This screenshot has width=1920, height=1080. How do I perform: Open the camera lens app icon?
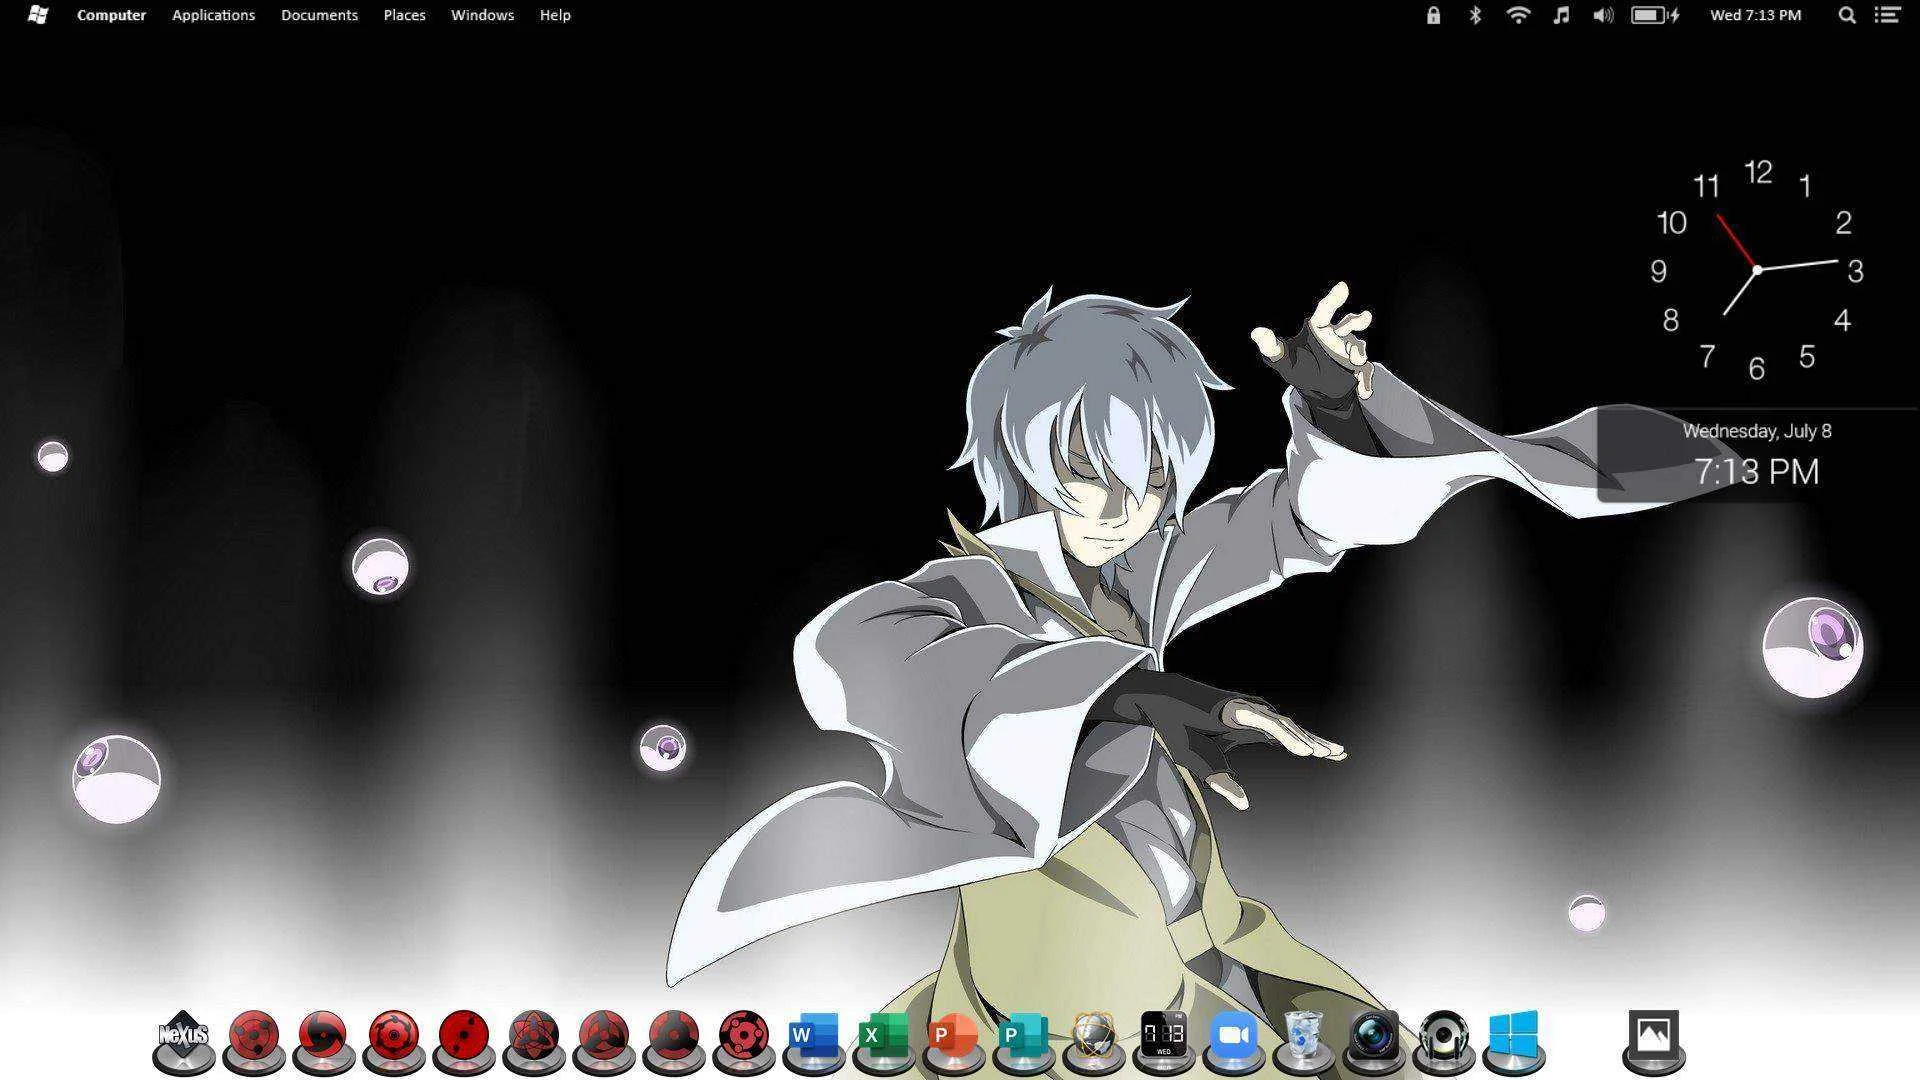point(1373,1036)
